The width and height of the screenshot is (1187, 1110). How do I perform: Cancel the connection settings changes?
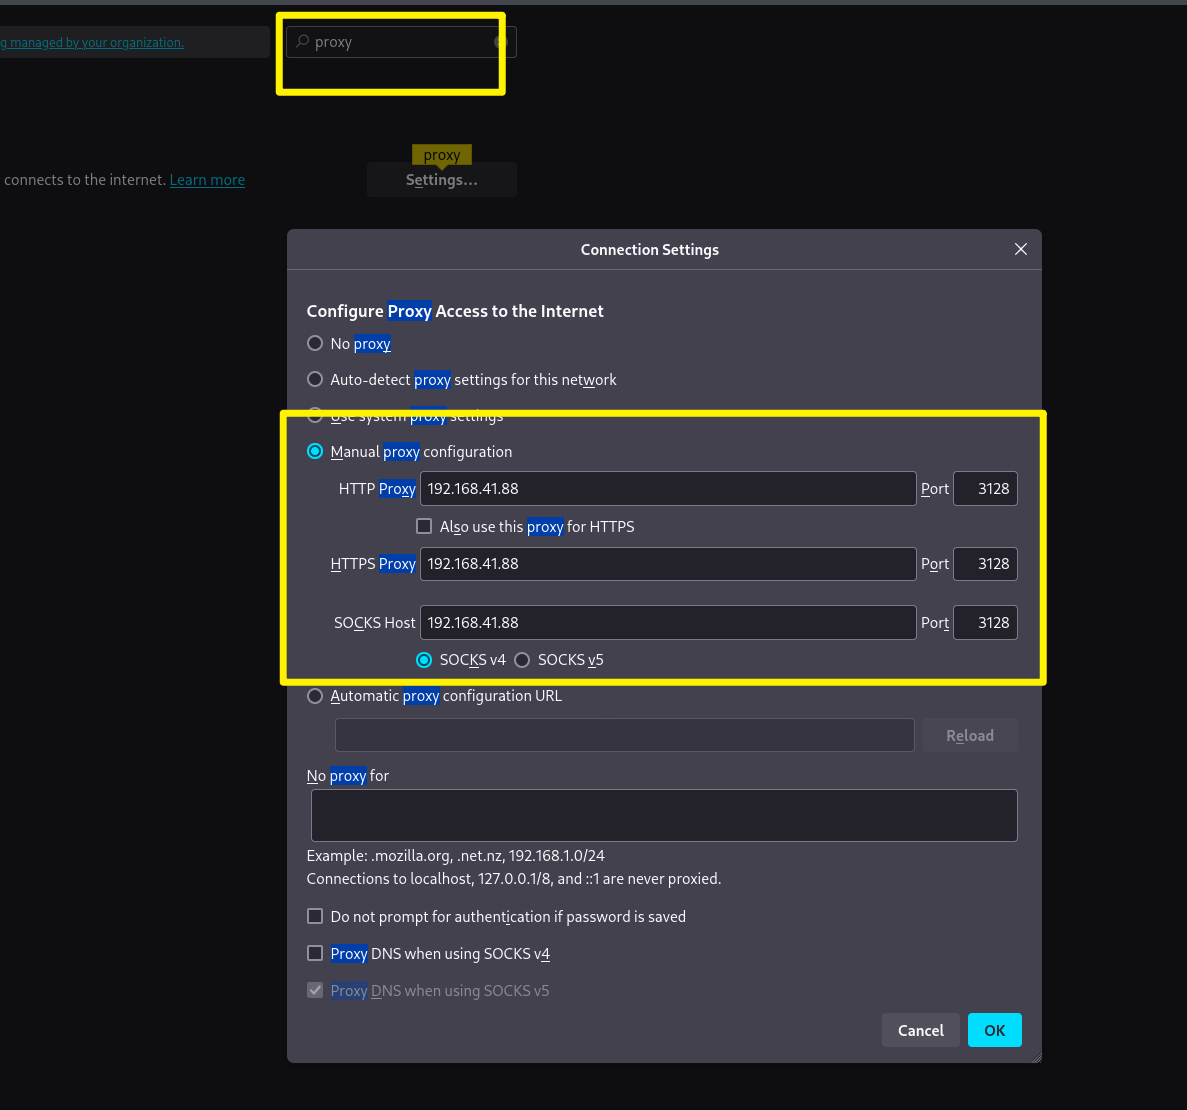click(x=920, y=1031)
